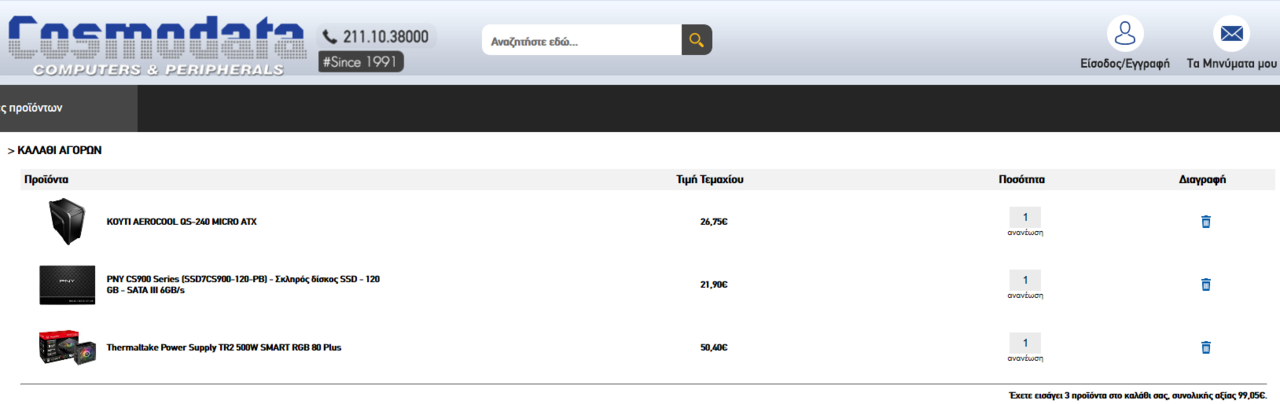Click the Aerocool case product thumbnail
The width and height of the screenshot is (1280, 404).
tap(68, 221)
